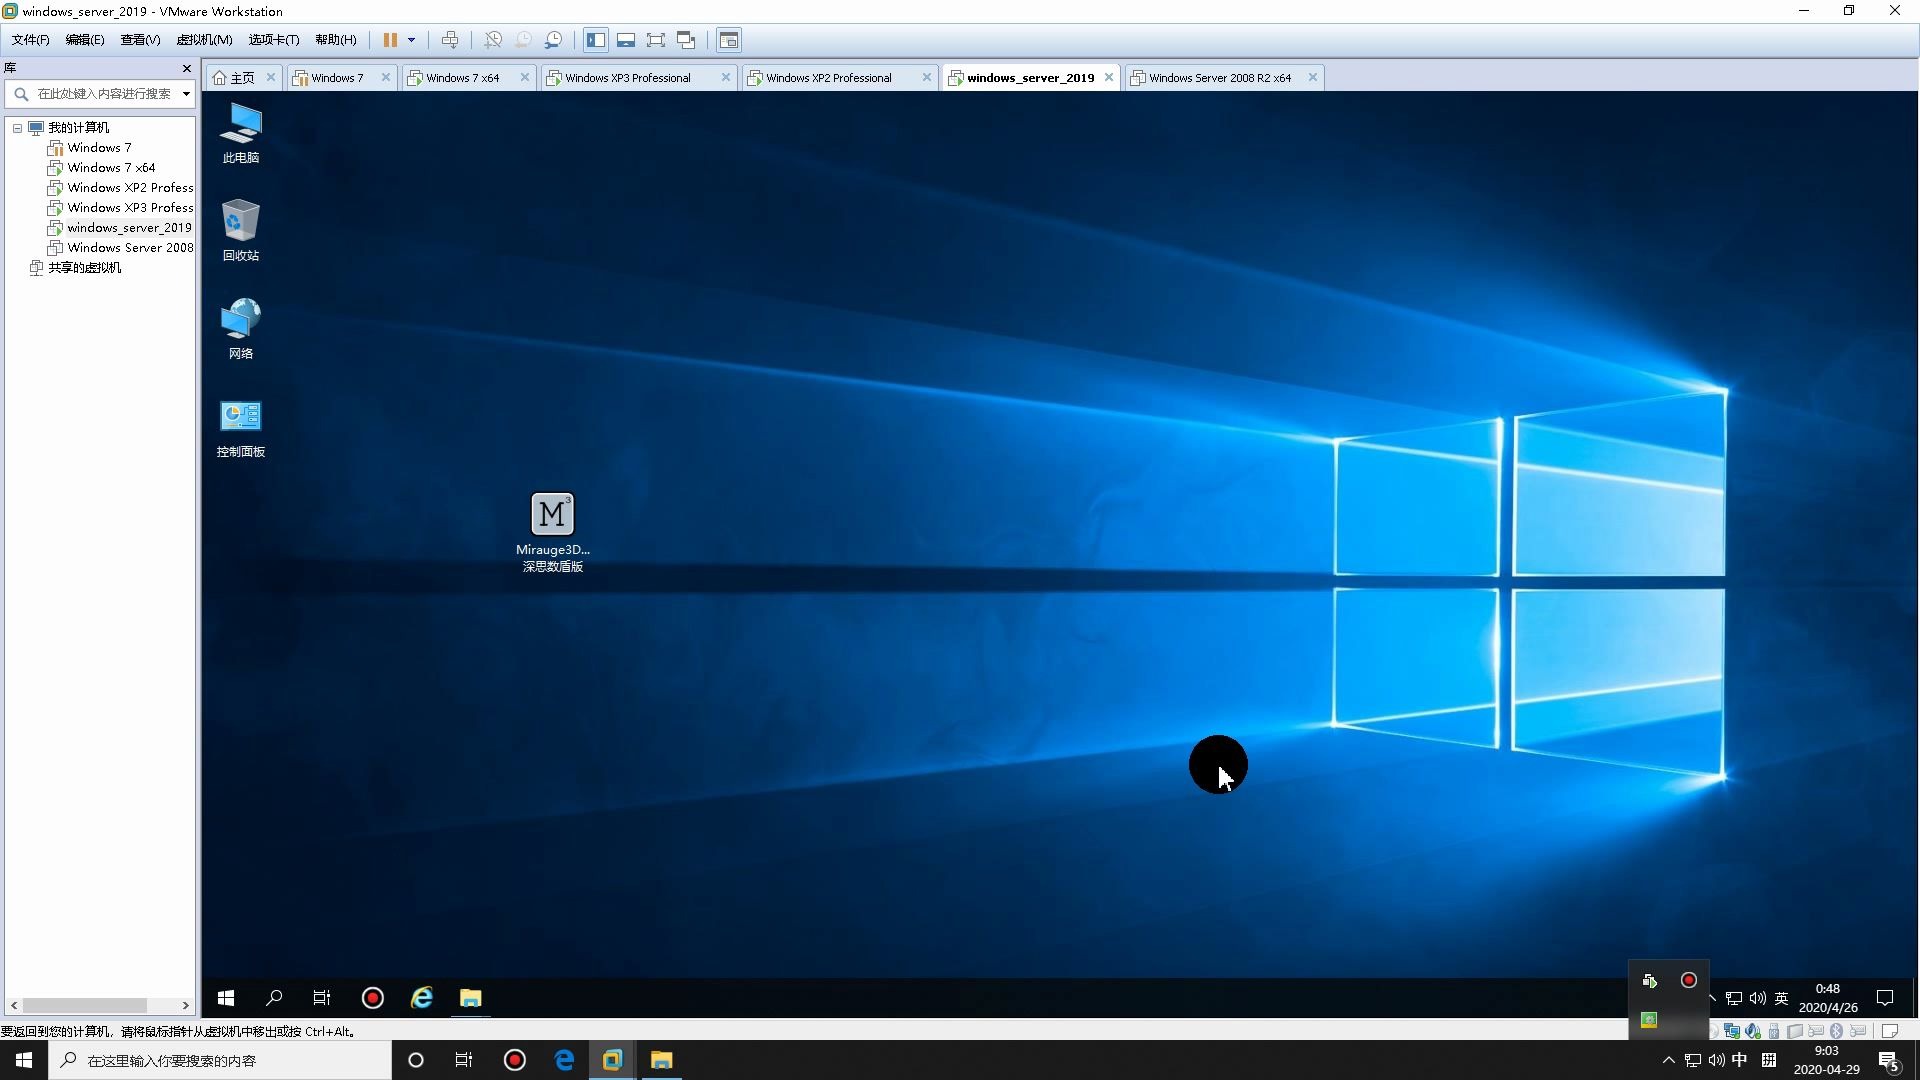Open Internet Explorer in guest taskbar

point(422,998)
